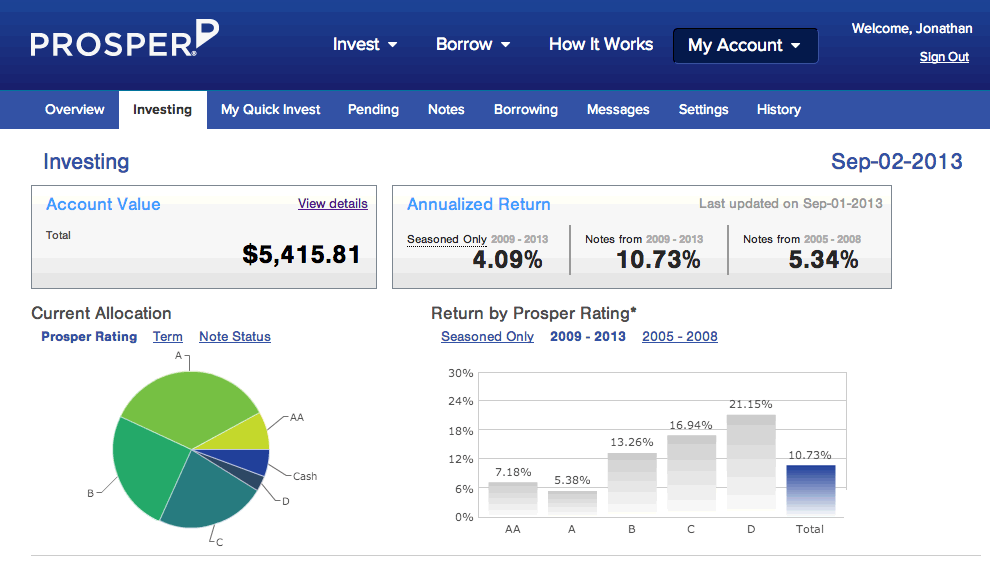Open the Messages tab
Image resolution: width=990 pixels, height=562 pixels.
tap(617, 109)
